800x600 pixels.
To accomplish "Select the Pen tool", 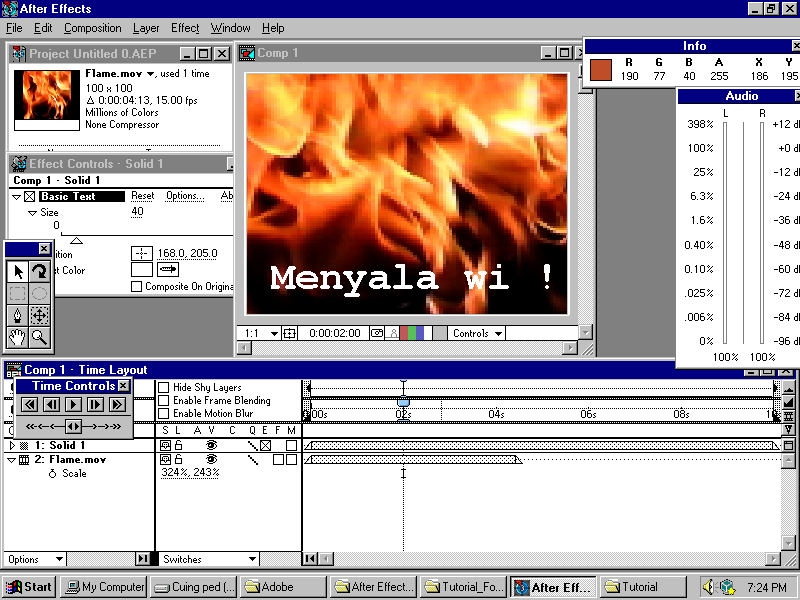I will pos(17,315).
